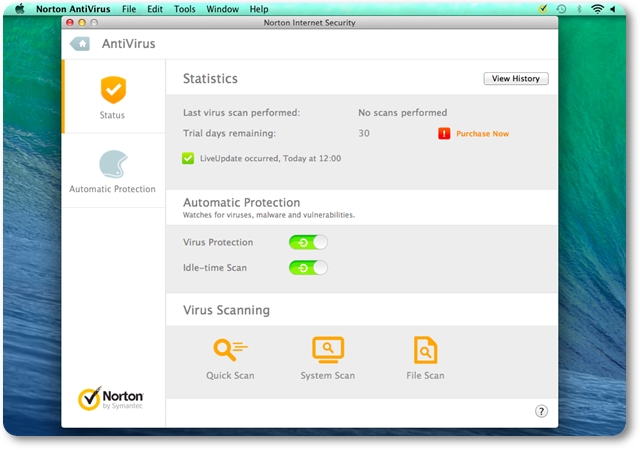The width and height of the screenshot is (640, 450).
Task: Open Time Machine menu bar icon
Action: [x=562, y=9]
